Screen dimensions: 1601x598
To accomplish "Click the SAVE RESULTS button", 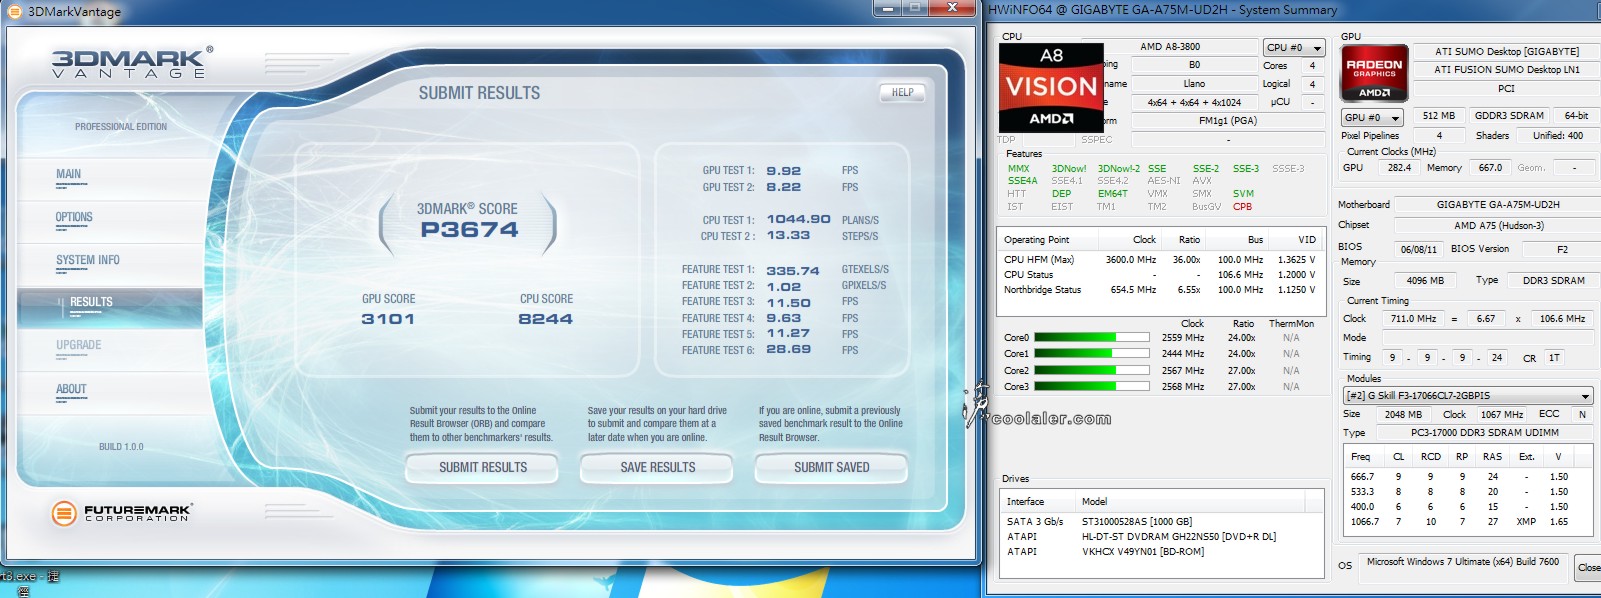I will tap(658, 467).
